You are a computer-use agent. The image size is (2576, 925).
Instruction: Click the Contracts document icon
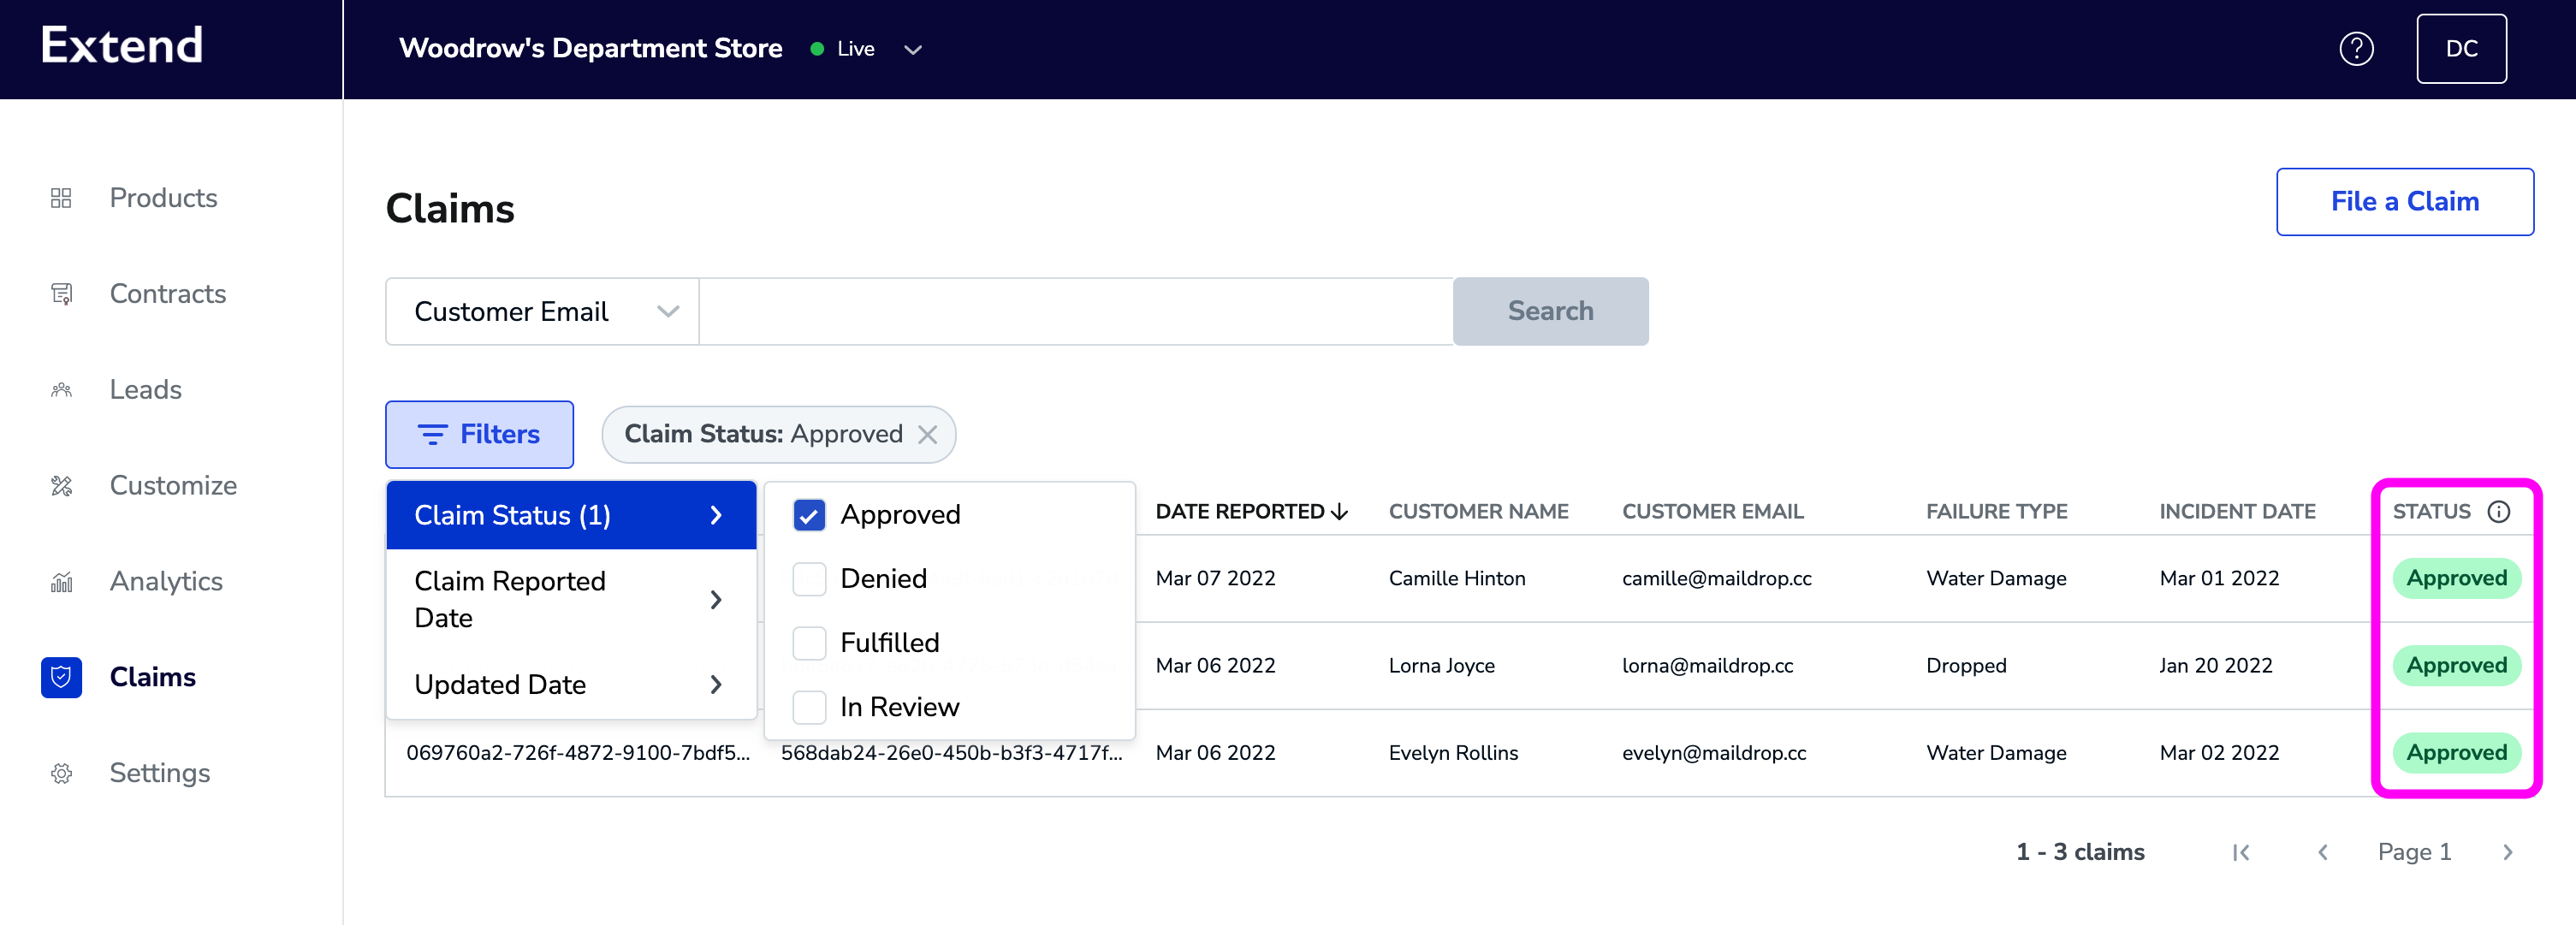click(61, 294)
